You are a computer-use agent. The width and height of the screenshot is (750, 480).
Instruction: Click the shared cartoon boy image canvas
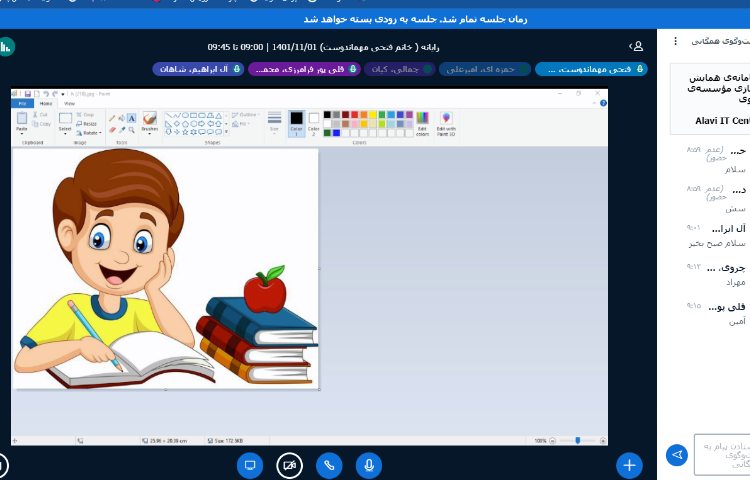pyautogui.click(x=165, y=269)
